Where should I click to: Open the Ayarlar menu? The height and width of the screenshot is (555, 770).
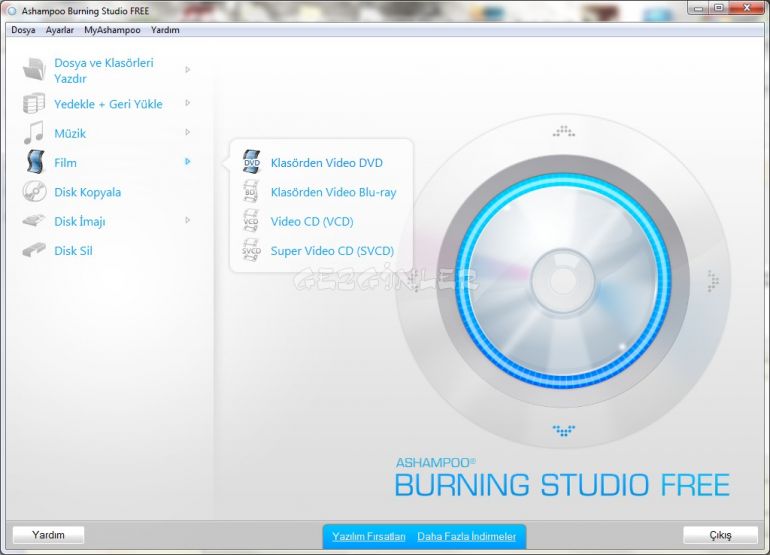tap(59, 30)
